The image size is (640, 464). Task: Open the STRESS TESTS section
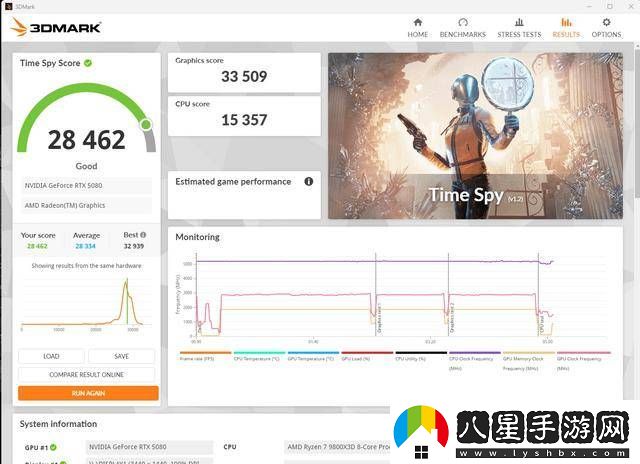point(519,28)
